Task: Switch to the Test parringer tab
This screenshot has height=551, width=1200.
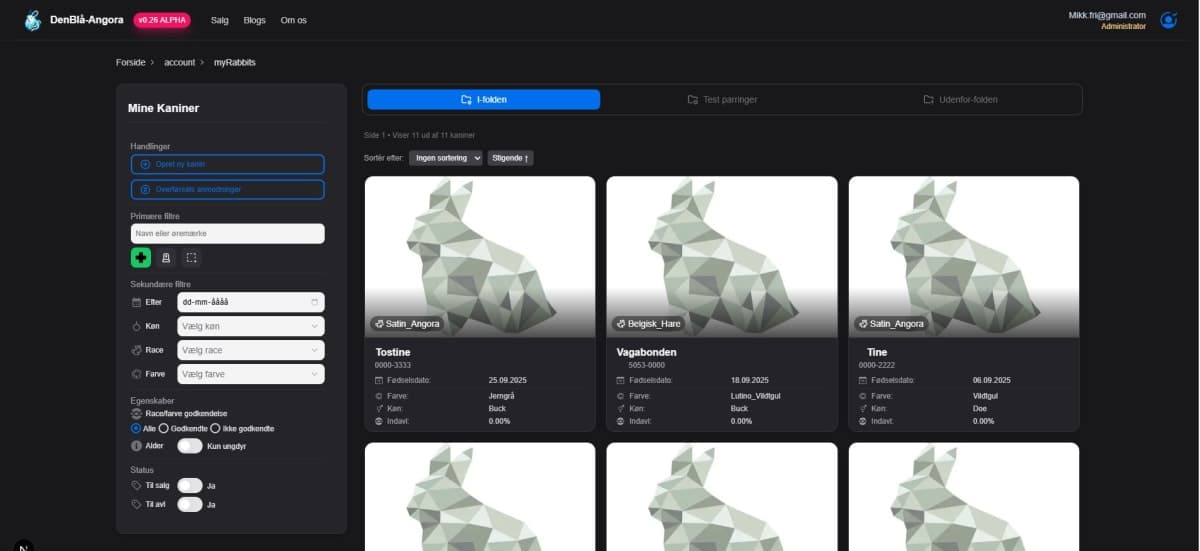Action: point(722,99)
